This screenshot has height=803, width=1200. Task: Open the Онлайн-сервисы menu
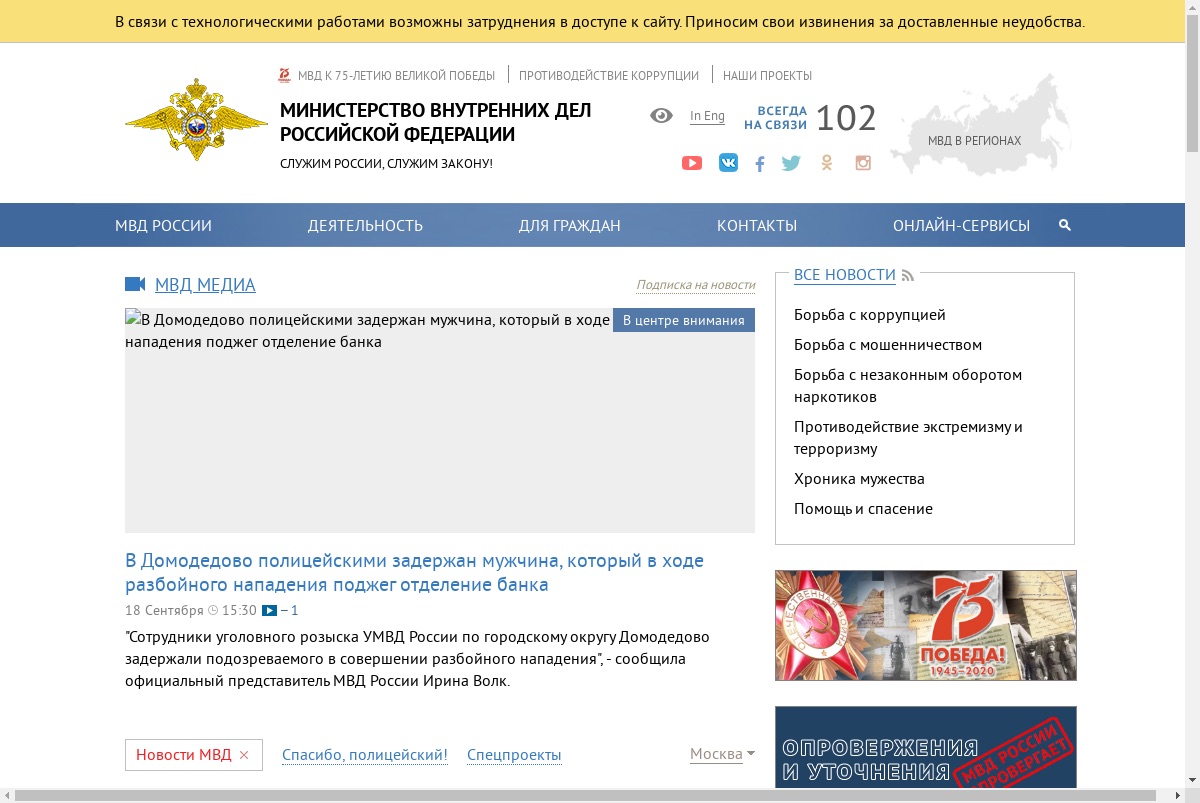[961, 225]
